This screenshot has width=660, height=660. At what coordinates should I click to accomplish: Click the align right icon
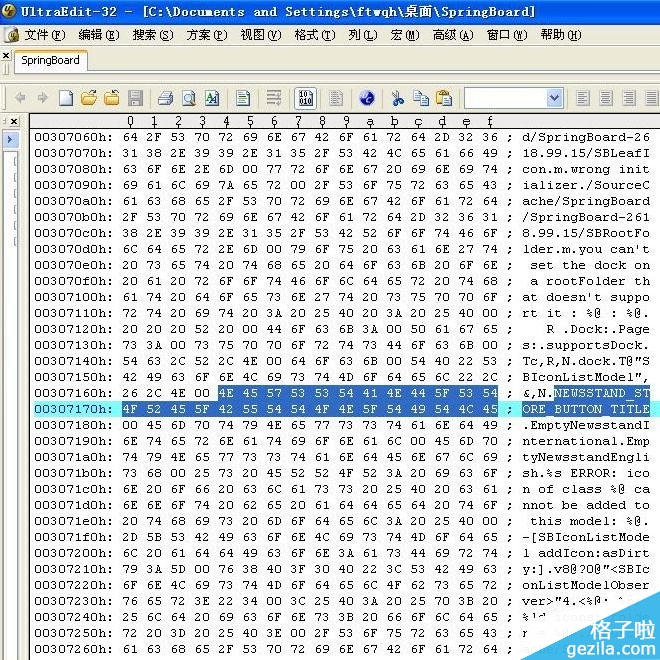(629, 98)
